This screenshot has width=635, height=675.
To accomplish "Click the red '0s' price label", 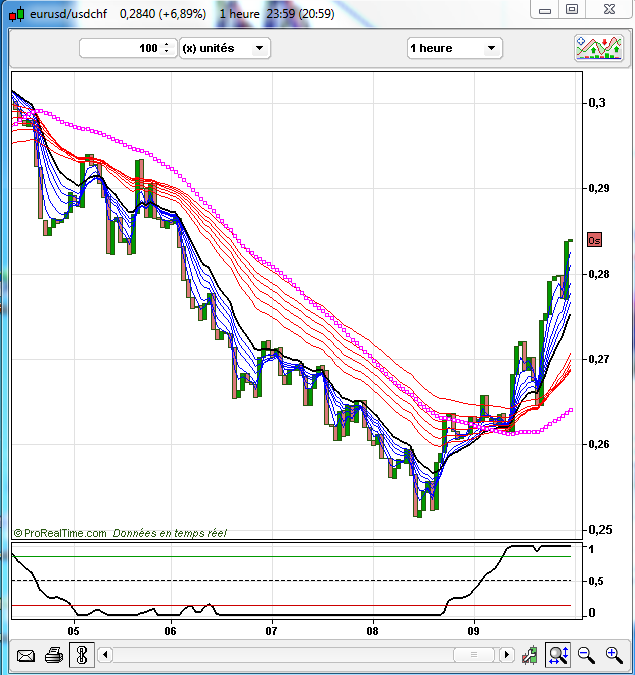I will 594,240.
